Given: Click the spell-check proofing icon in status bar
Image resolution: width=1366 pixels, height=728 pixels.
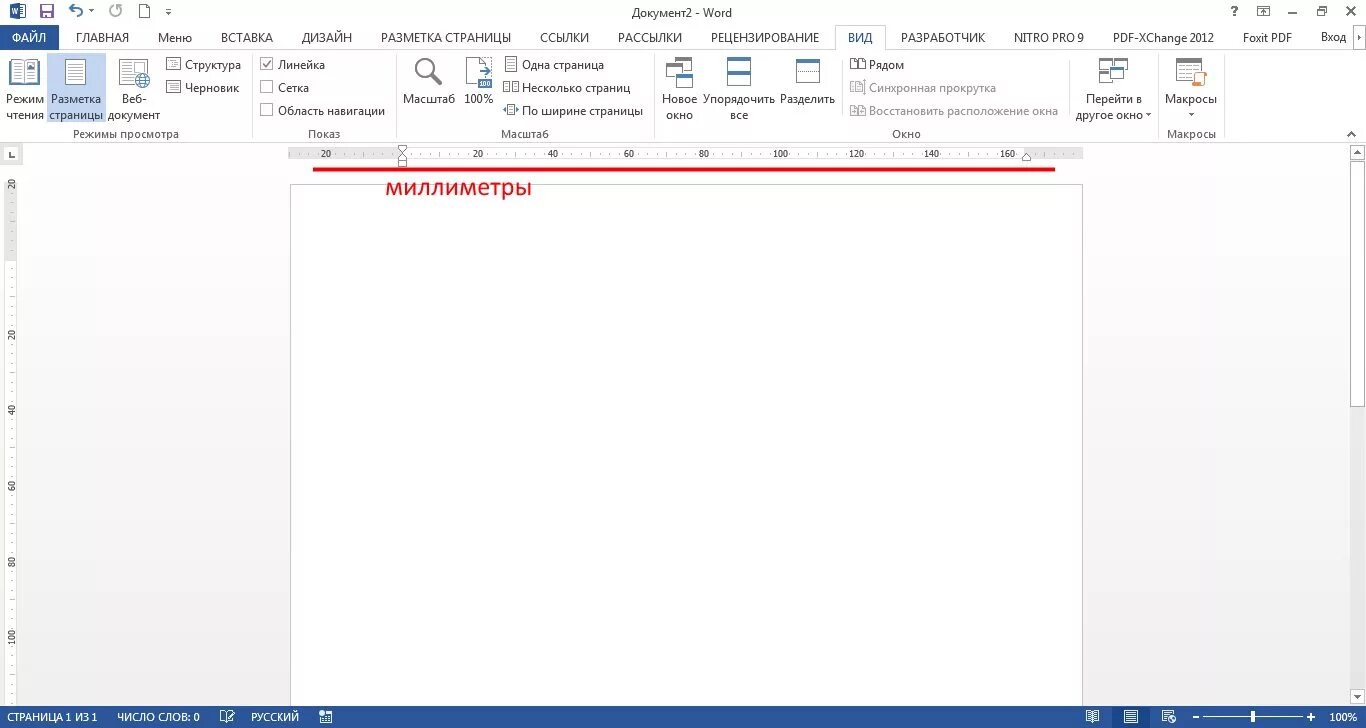Looking at the screenshot, I should pyautogui.click(x=227, y=717).
